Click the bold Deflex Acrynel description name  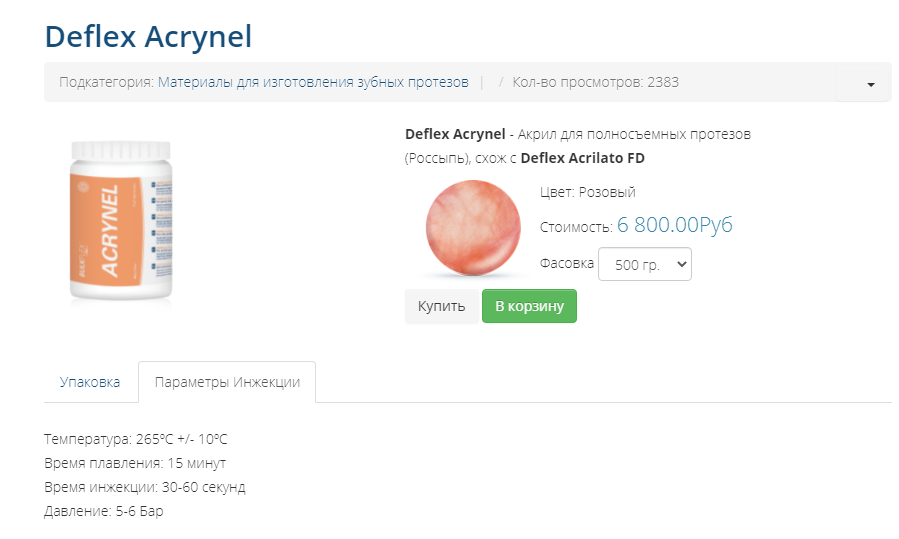click(455, 134)
